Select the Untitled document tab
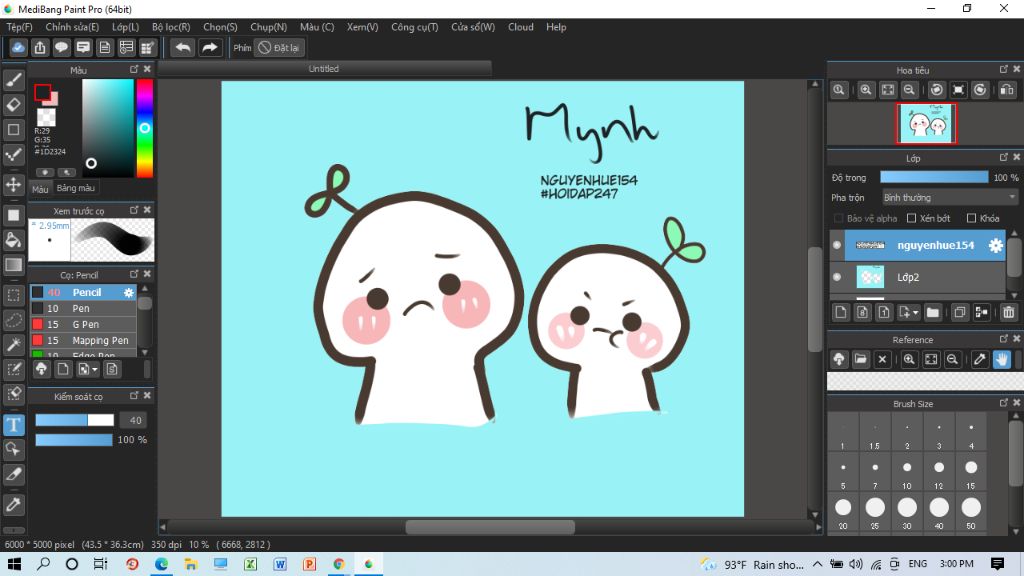 (x=324, y=69)
